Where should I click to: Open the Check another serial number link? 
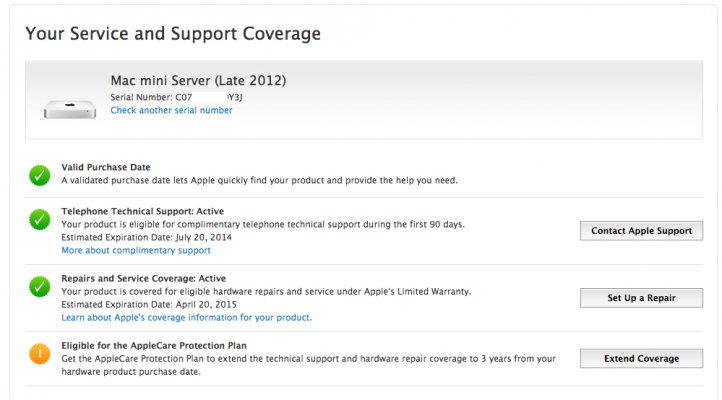[x=171, y=110]
